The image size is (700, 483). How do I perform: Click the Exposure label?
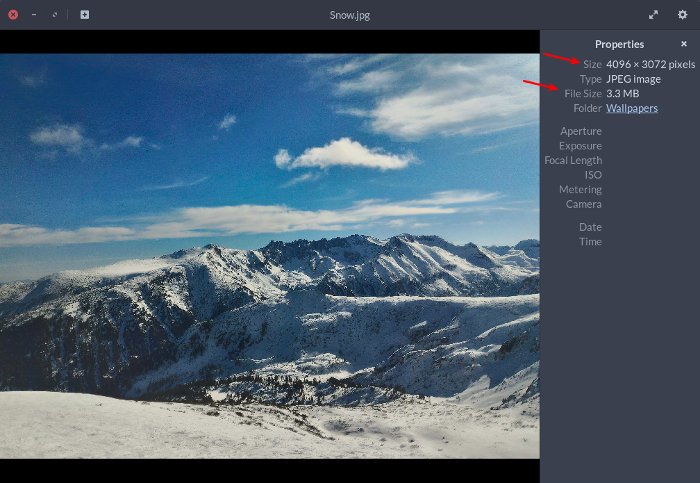(580, 146)
